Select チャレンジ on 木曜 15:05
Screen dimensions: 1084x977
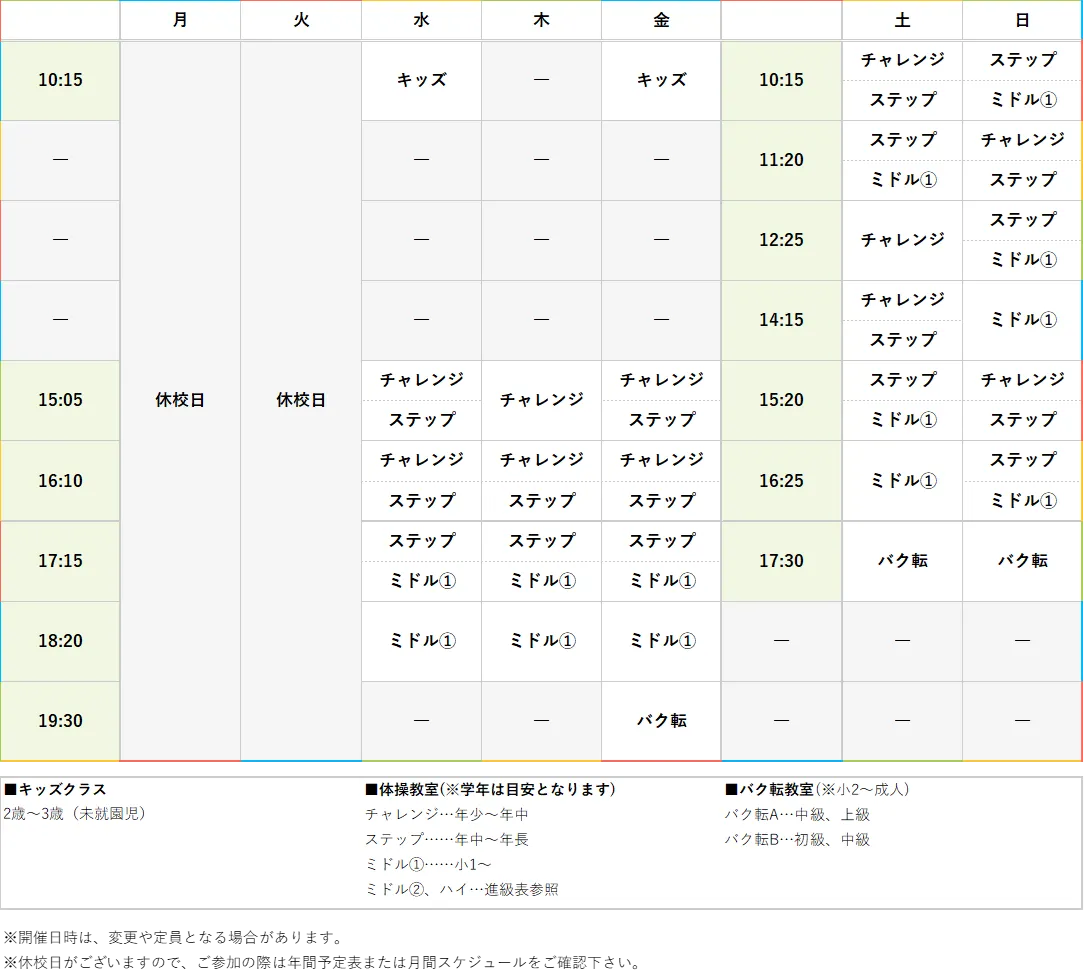(540, 400)
